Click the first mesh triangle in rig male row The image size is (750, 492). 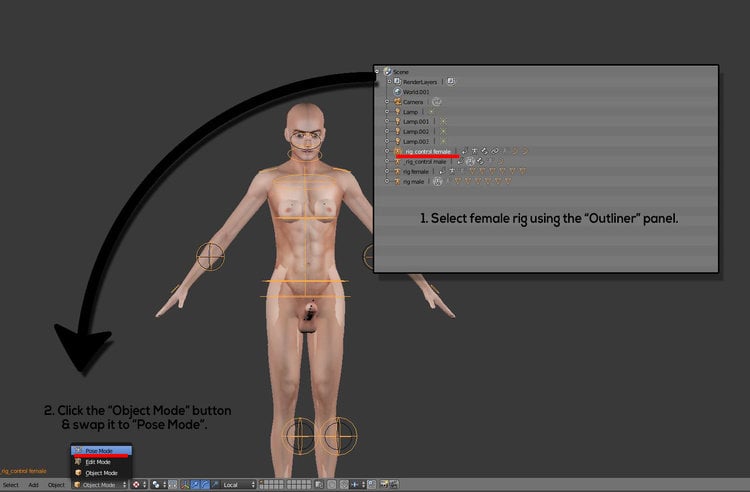pyautogui.click(x=457, y=182)
